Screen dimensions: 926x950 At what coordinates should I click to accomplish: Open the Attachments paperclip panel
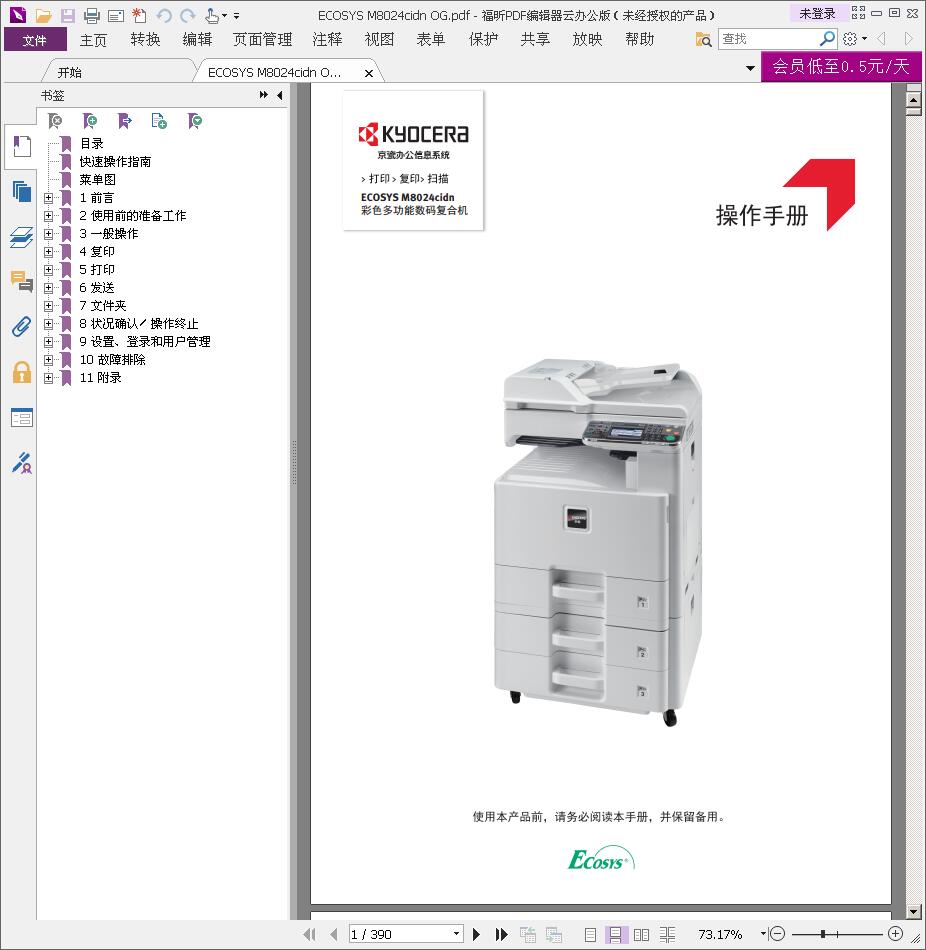[x=22, y=327]
